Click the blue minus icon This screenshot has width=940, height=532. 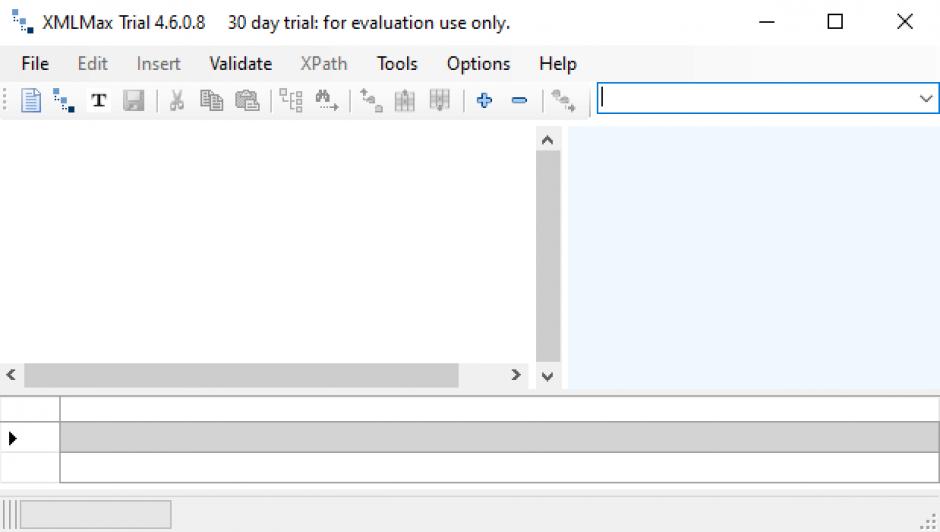pos(519,100)
